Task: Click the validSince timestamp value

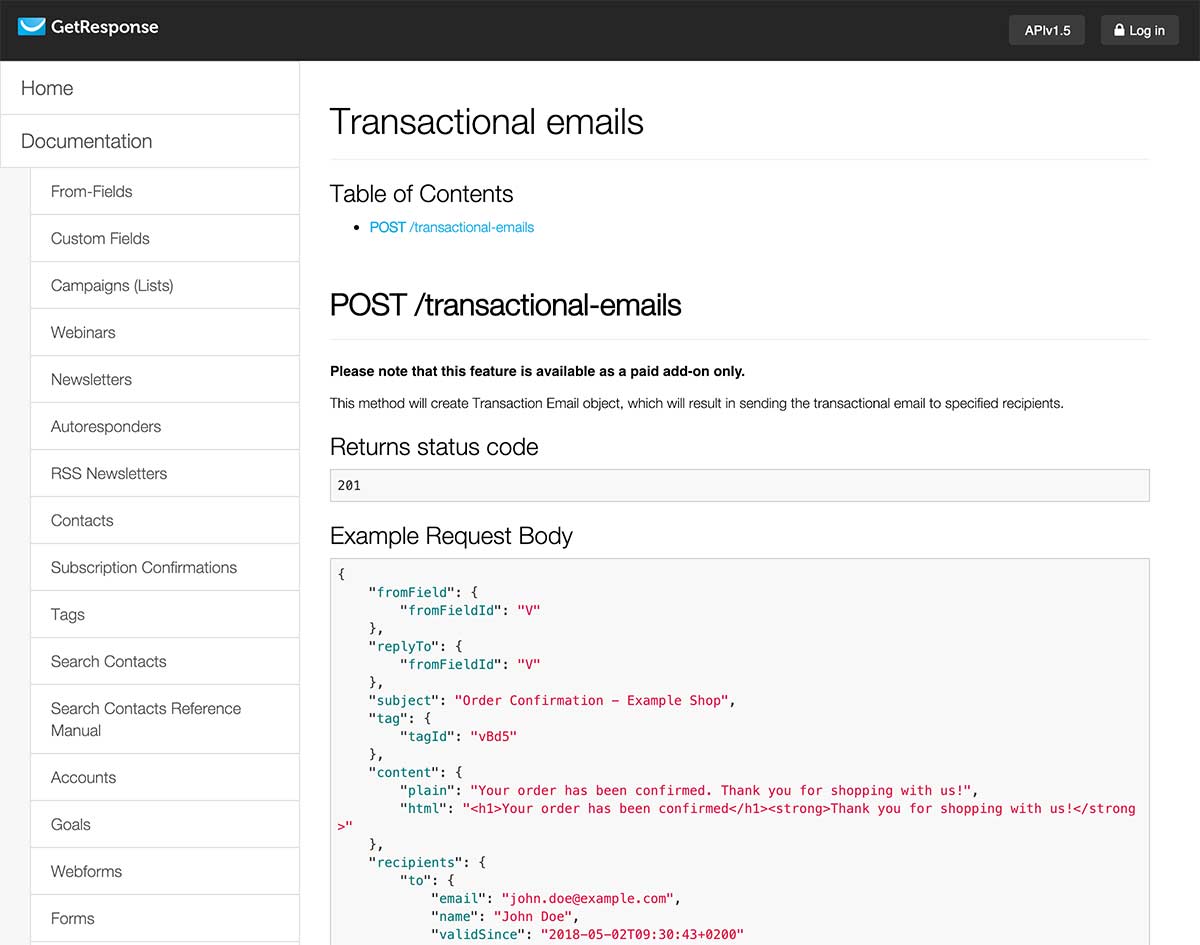Action: pos(643,934)
